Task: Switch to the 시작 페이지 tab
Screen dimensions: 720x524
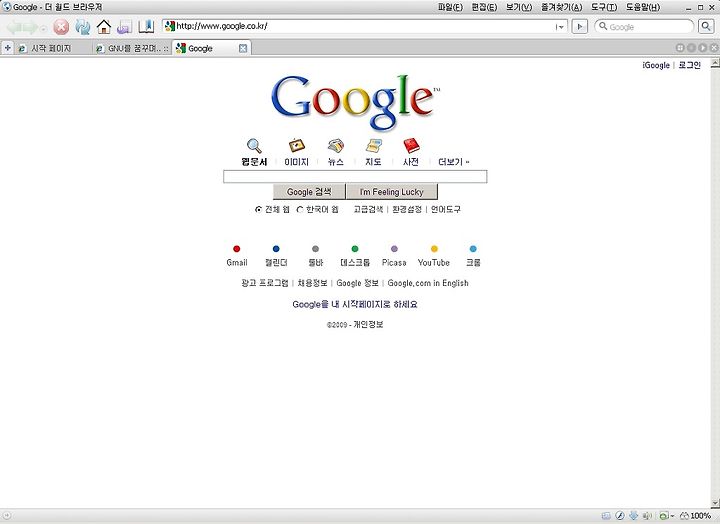Action: [51, 48]
